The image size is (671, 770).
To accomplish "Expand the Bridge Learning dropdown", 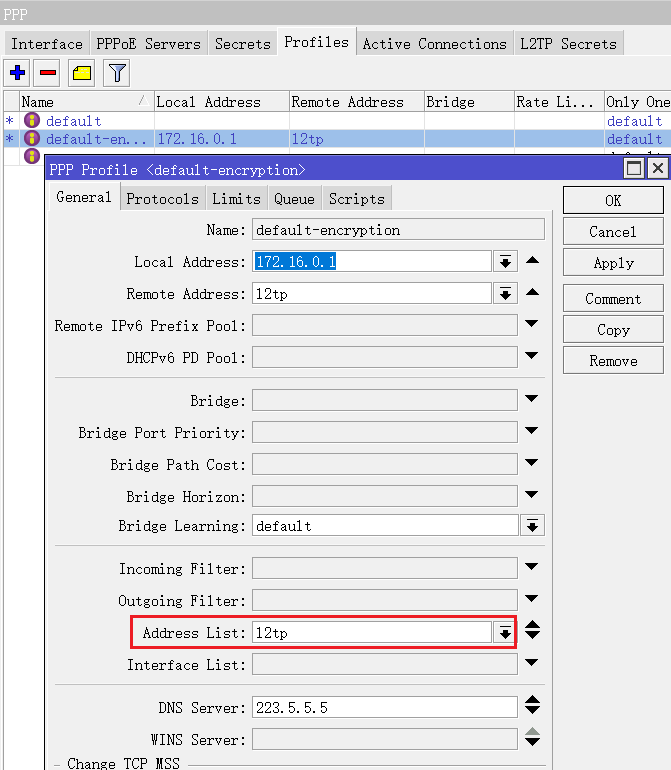I will click(533, 526).
